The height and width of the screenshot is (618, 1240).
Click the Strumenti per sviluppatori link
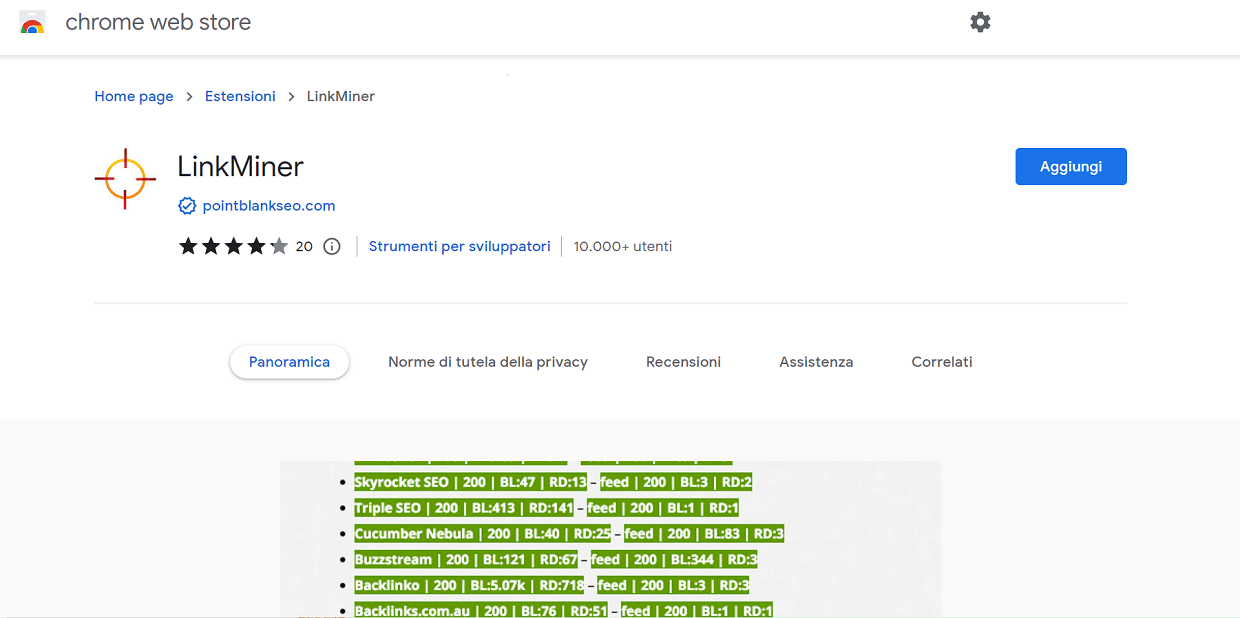coord(459,245)
